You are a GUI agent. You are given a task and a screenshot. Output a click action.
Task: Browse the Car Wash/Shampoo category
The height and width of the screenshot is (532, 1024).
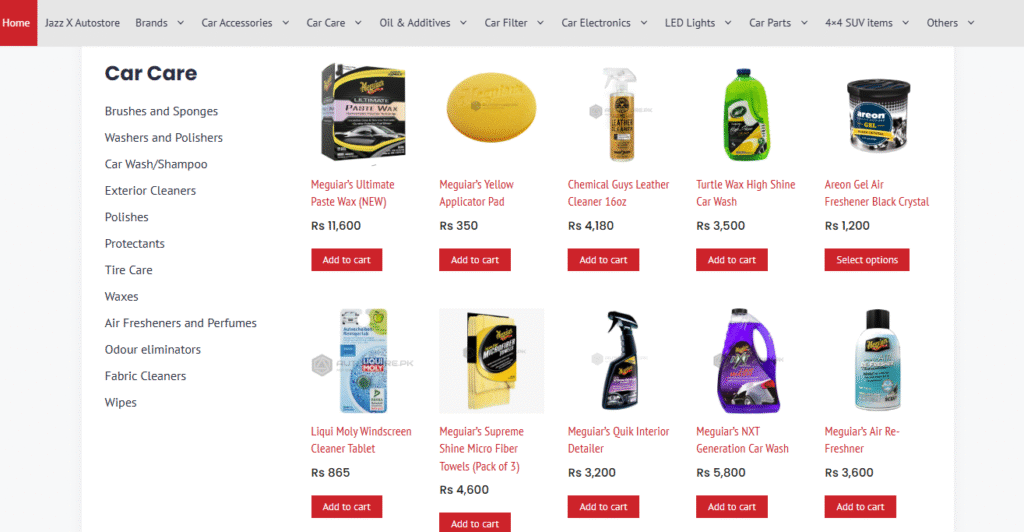[156, 164]
